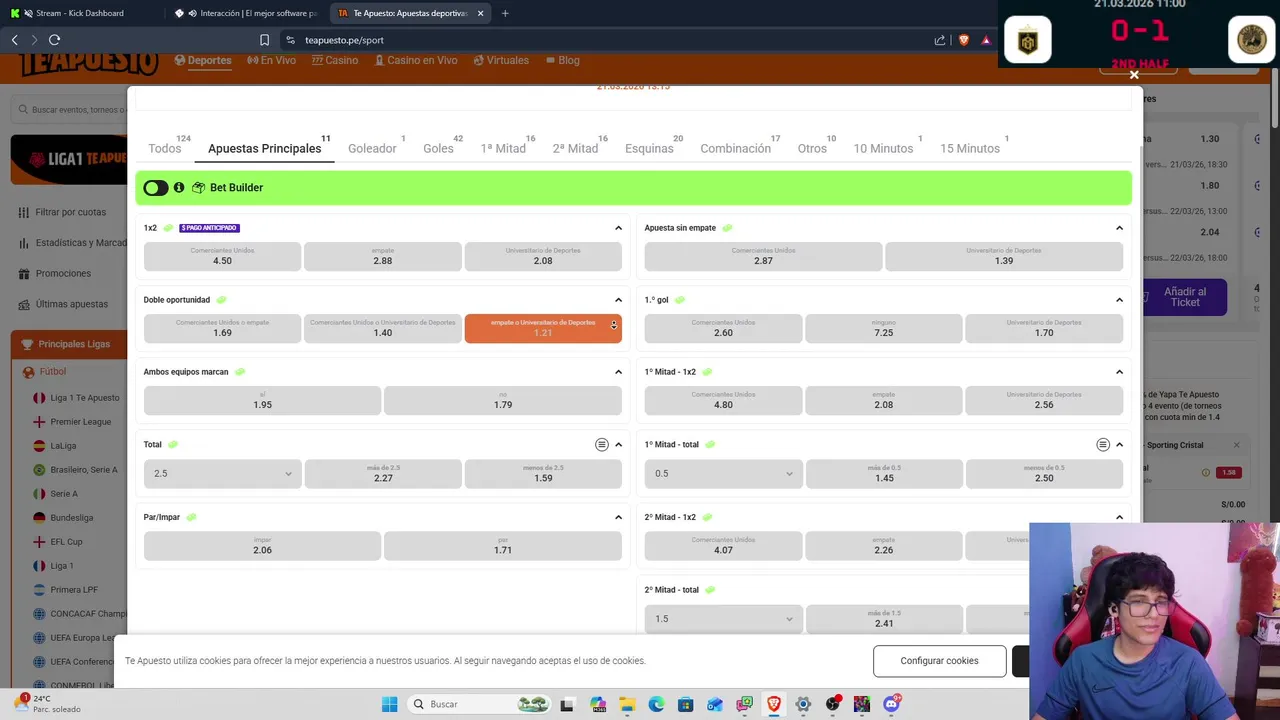1280x720 pixels.
Task: Open the Windows Start menu
Action: [x=389, y=704]
